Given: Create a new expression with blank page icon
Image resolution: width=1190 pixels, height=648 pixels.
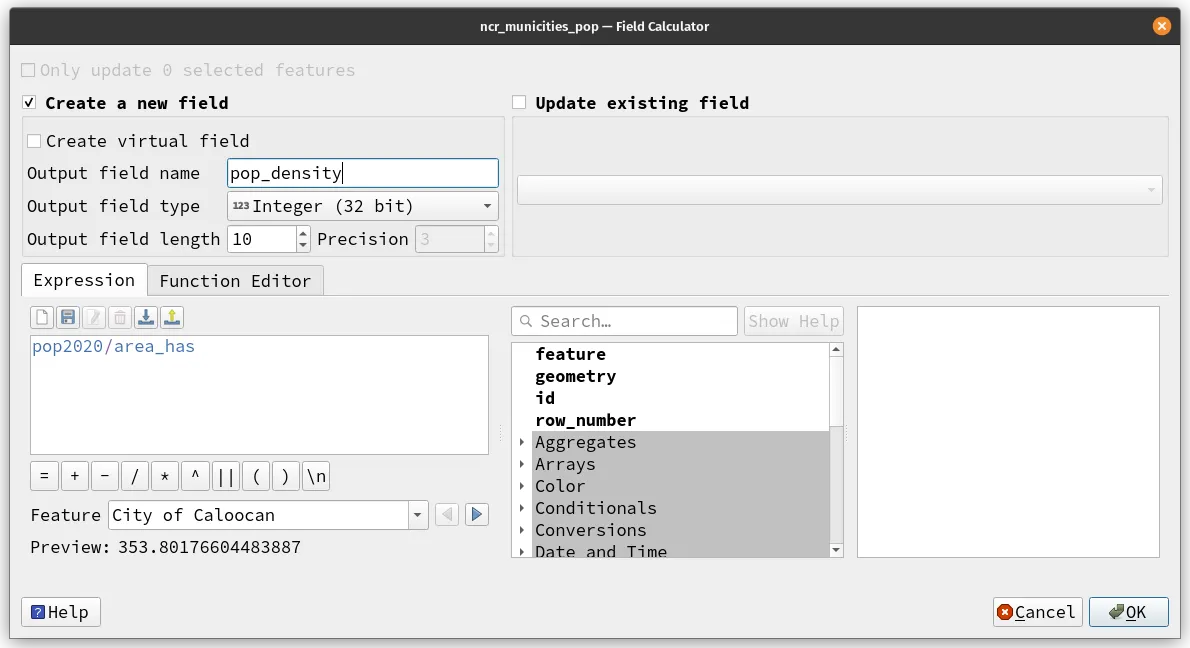Looking at the screenshot, I should point(41,316).
